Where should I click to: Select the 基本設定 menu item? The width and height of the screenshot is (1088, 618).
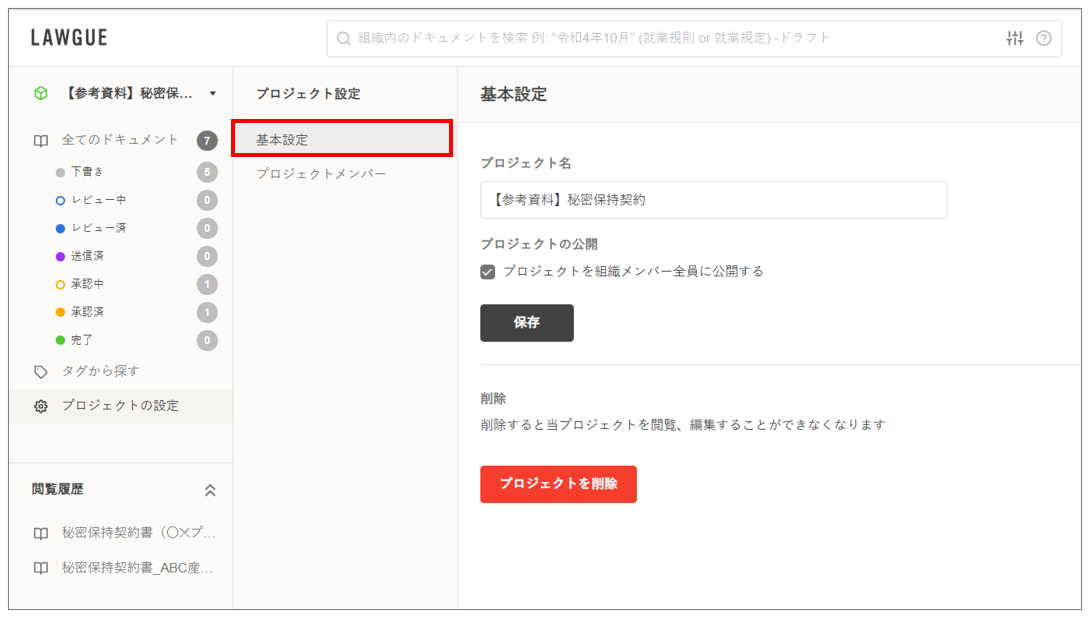pyautogui.click(x=341, y=139)
